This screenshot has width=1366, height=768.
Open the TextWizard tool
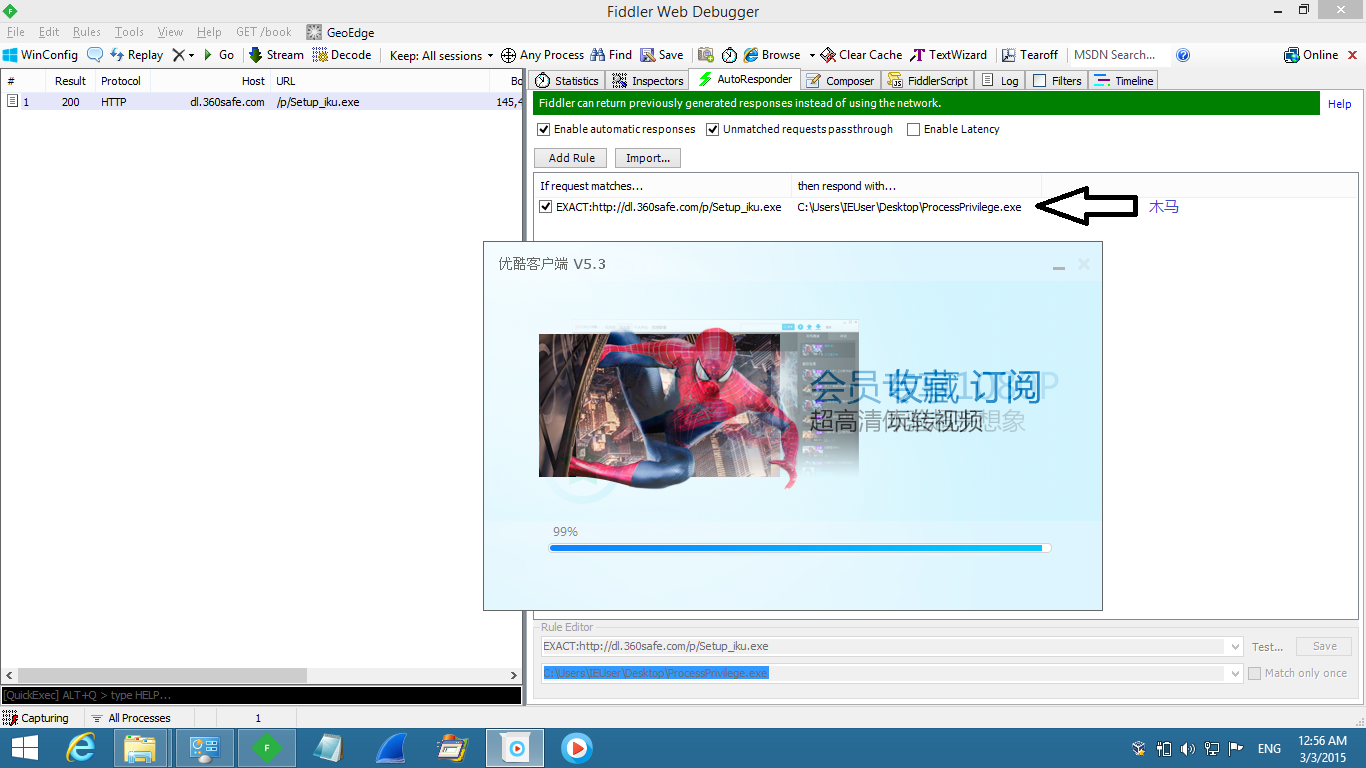click(x=949, y=55)
